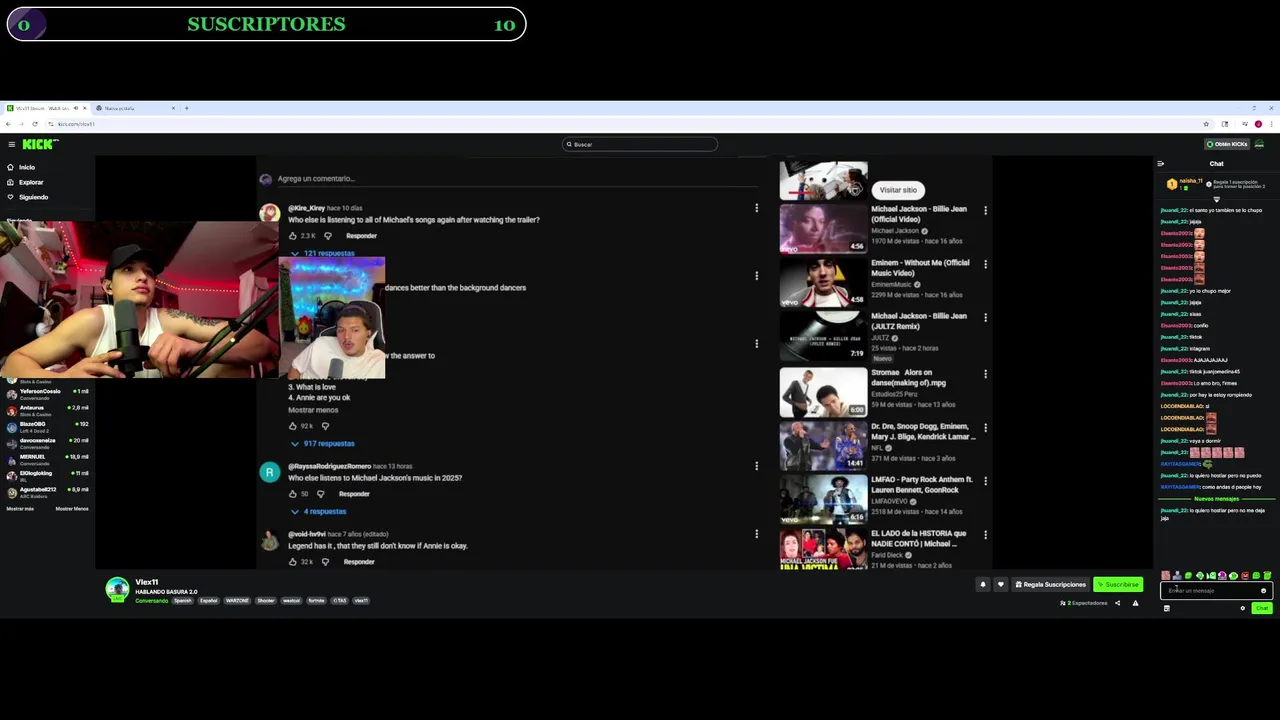
Task: Open options for Billie Jean video
Action: click(x=985, y=211)
